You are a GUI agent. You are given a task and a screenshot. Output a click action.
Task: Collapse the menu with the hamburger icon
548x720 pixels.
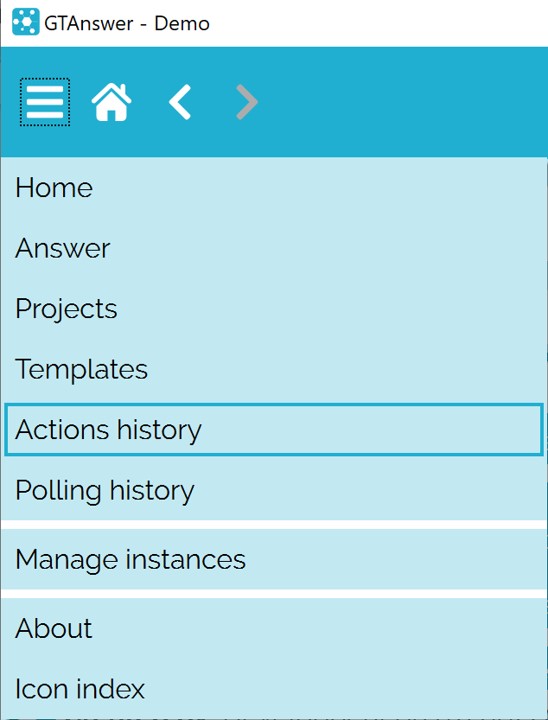coord(45,102)
